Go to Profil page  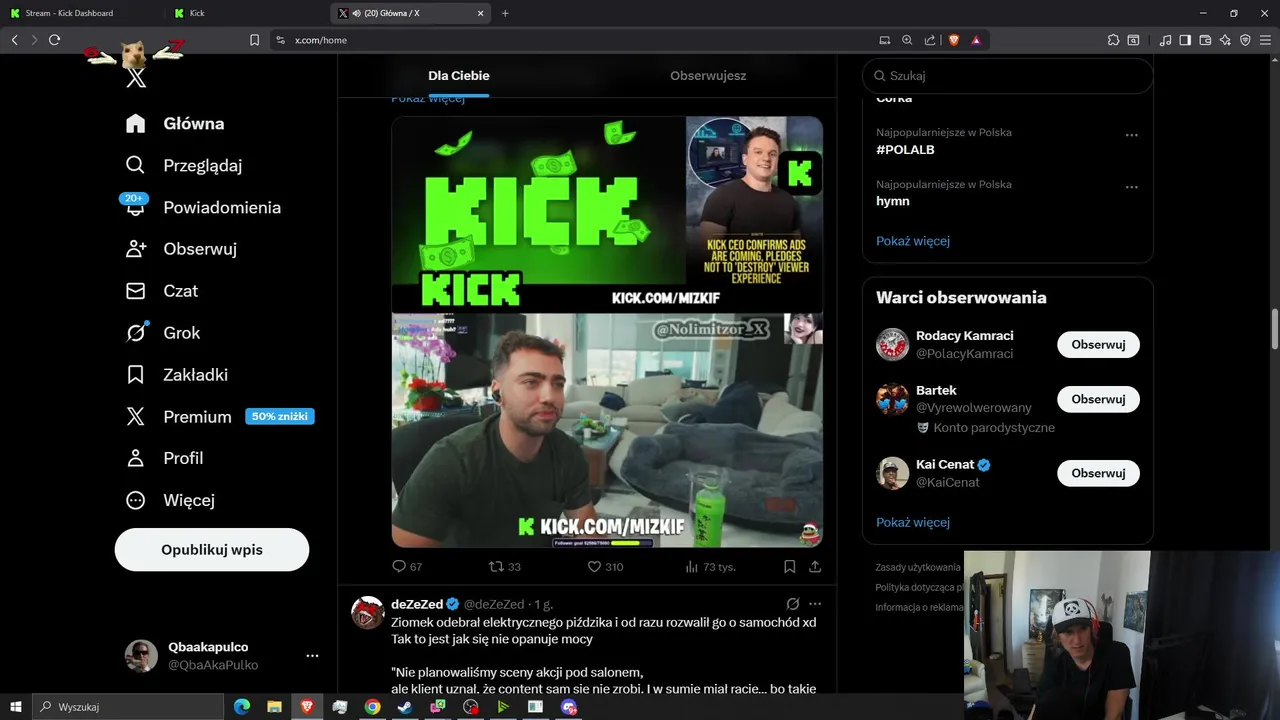click(x=164, y=458)
